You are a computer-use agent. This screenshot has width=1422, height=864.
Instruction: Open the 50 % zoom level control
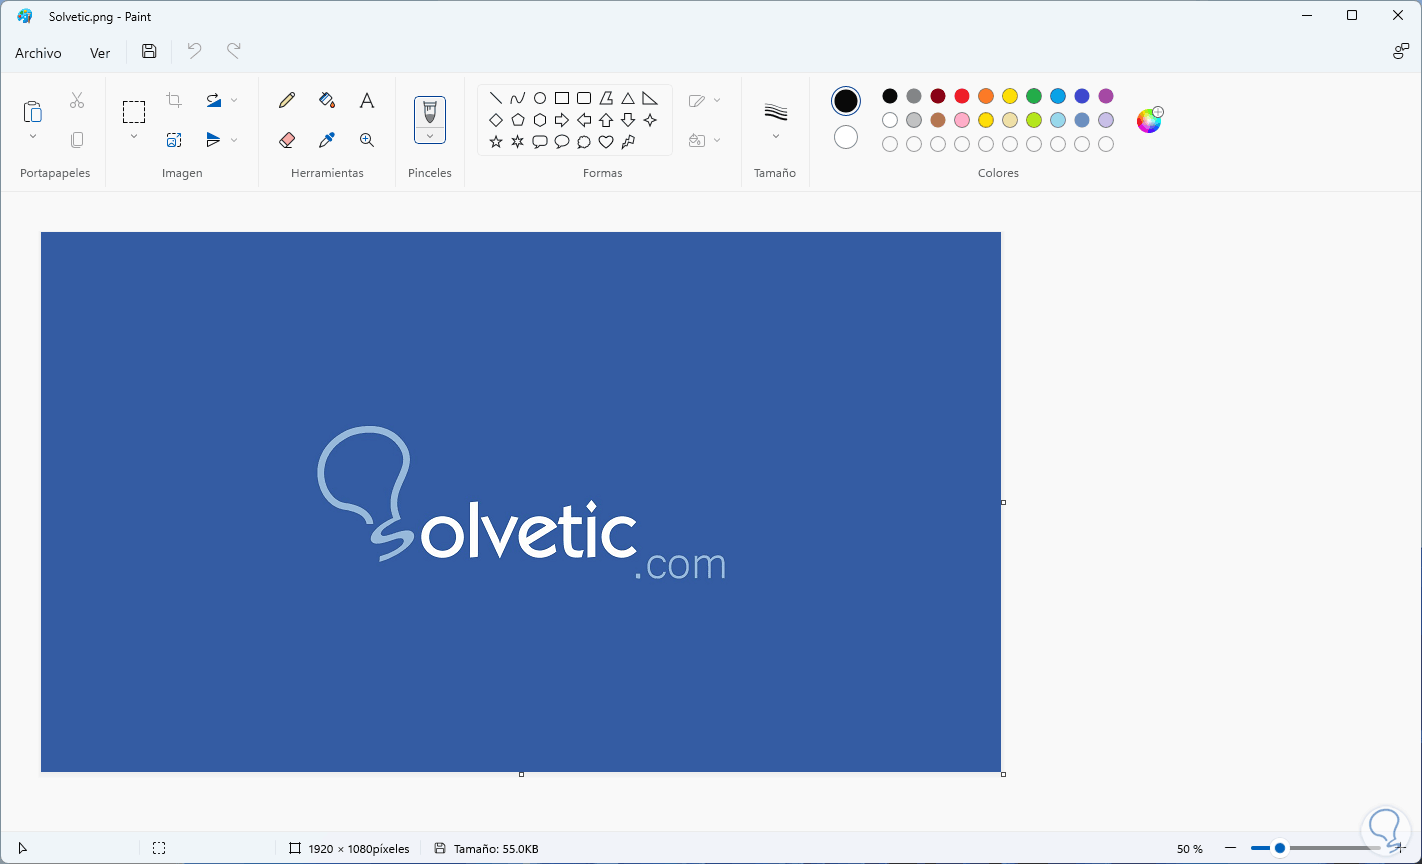click(1190, 849)
